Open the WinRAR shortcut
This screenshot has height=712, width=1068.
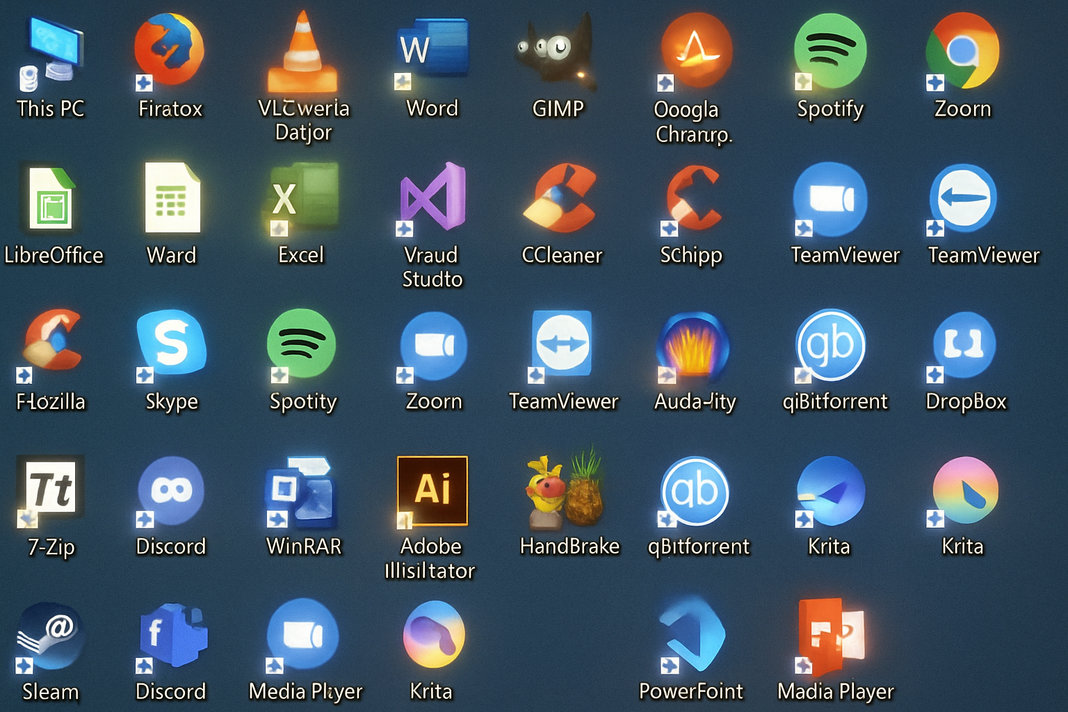(x=300, y=491)
